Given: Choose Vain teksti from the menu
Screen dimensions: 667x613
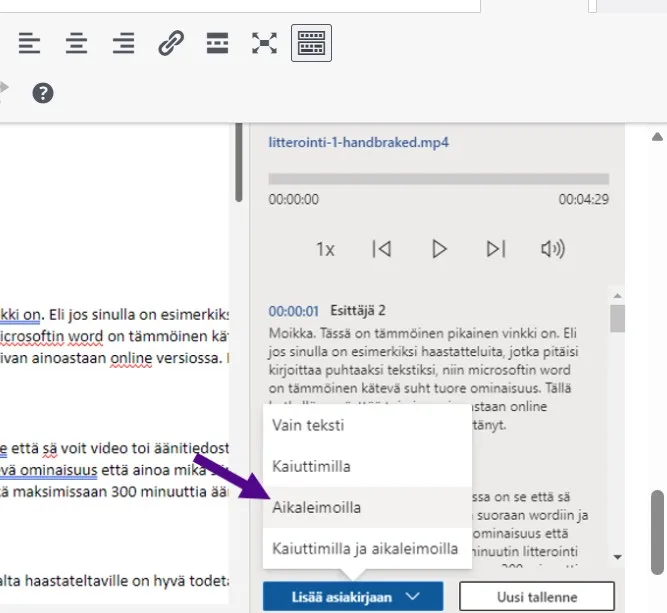Looking at the screenshot, I should point(368,425).
